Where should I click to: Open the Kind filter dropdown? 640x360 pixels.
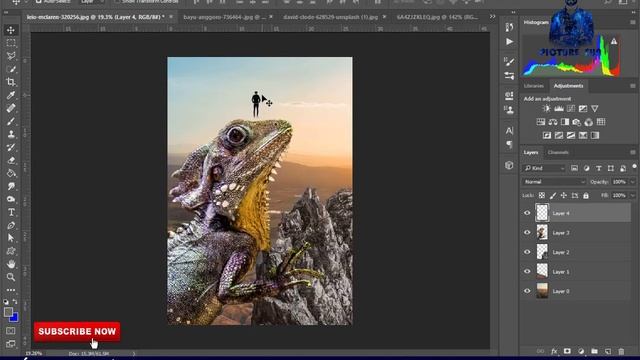point(544,168)
